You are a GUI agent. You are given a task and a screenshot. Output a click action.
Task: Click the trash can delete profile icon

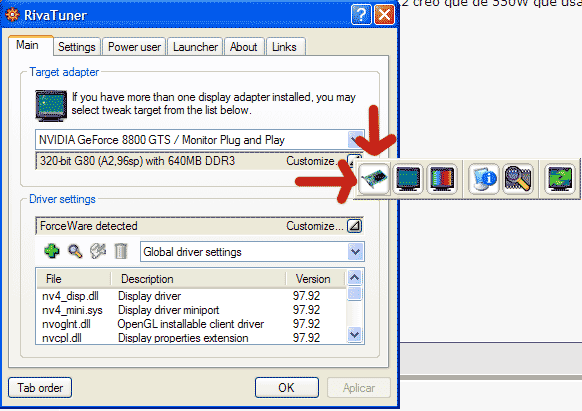(x=121, y=251)
